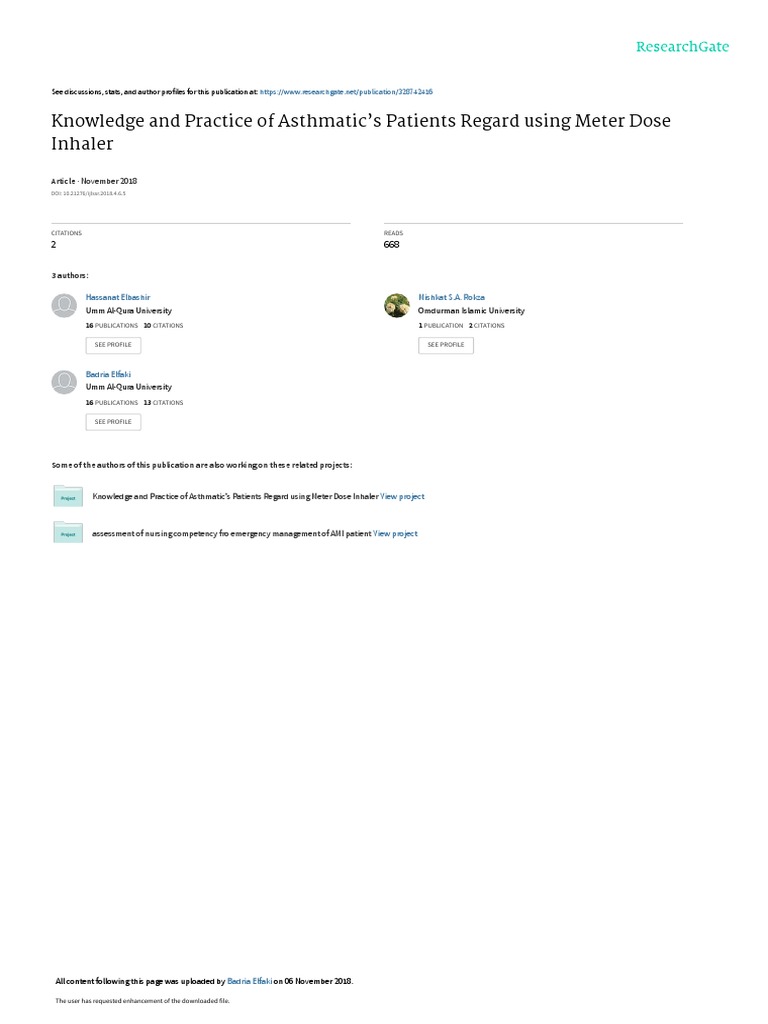Open Hassanat Elbashir's author name link

tap(118, 297)
